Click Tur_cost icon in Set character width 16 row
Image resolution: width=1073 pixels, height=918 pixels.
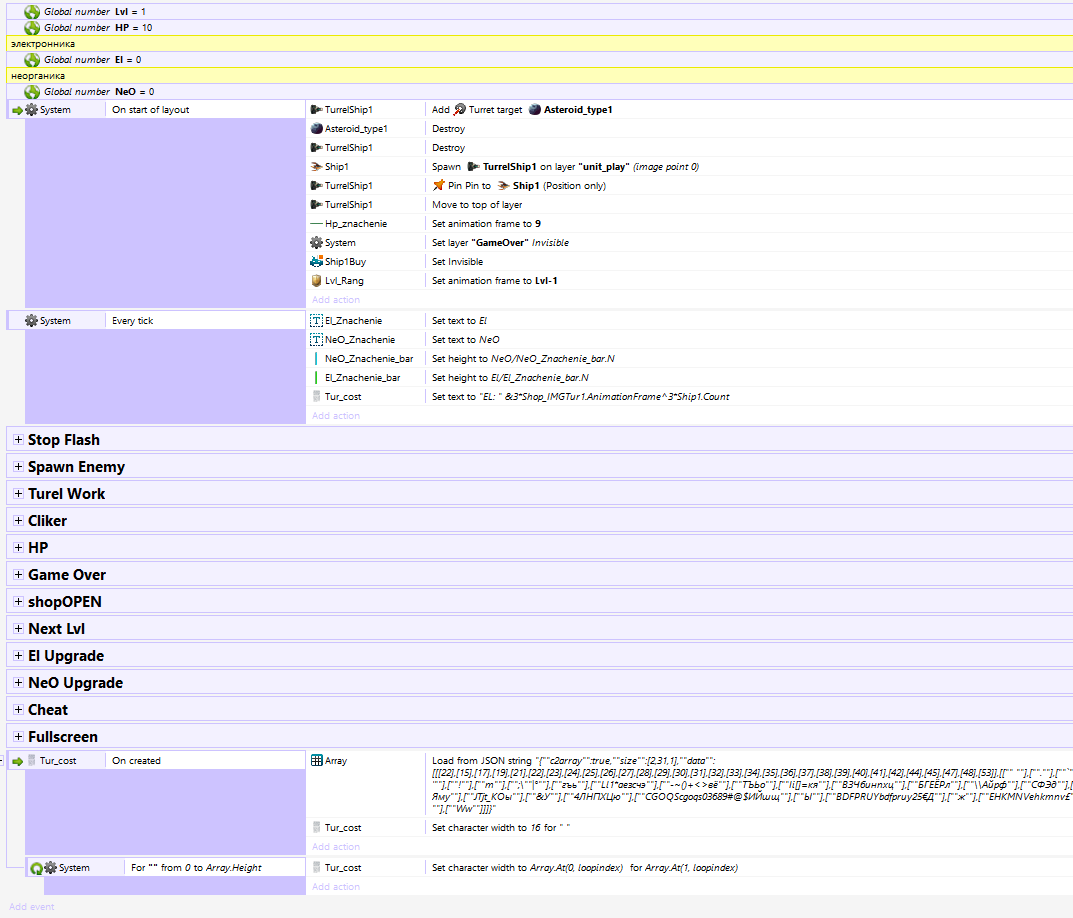point(316,828)
